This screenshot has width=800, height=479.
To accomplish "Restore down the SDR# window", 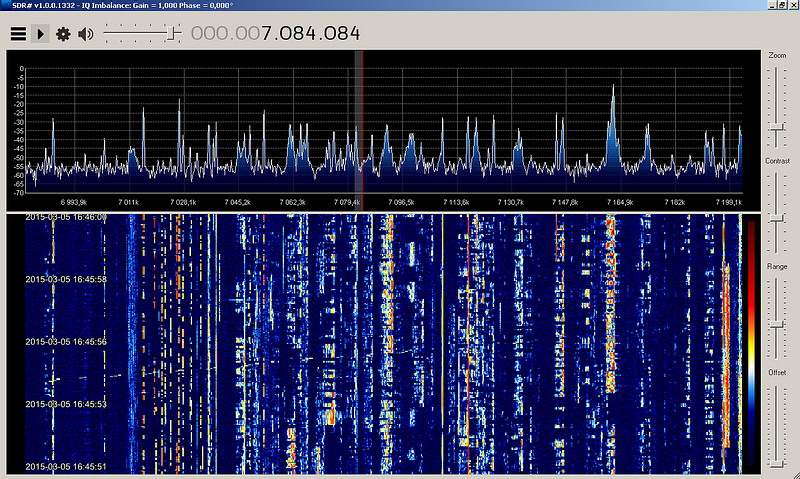I will [x=782, y=5].
